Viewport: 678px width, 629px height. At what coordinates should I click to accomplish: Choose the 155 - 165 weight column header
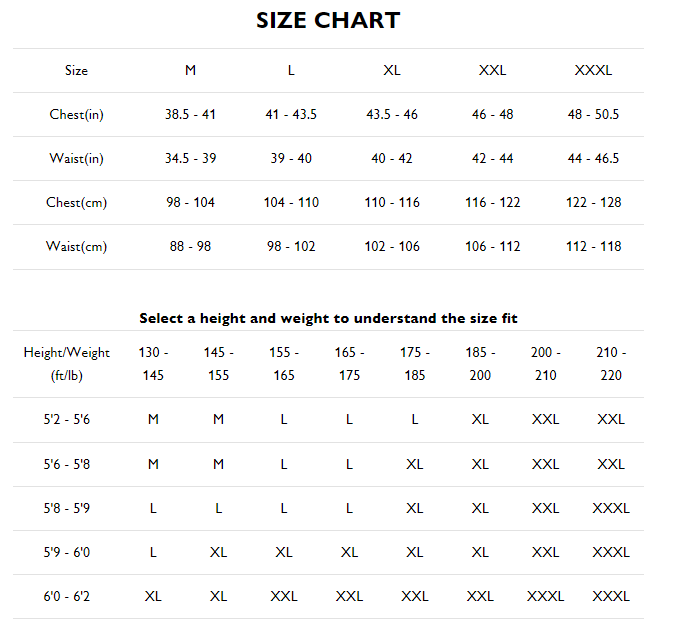(284, 364)
